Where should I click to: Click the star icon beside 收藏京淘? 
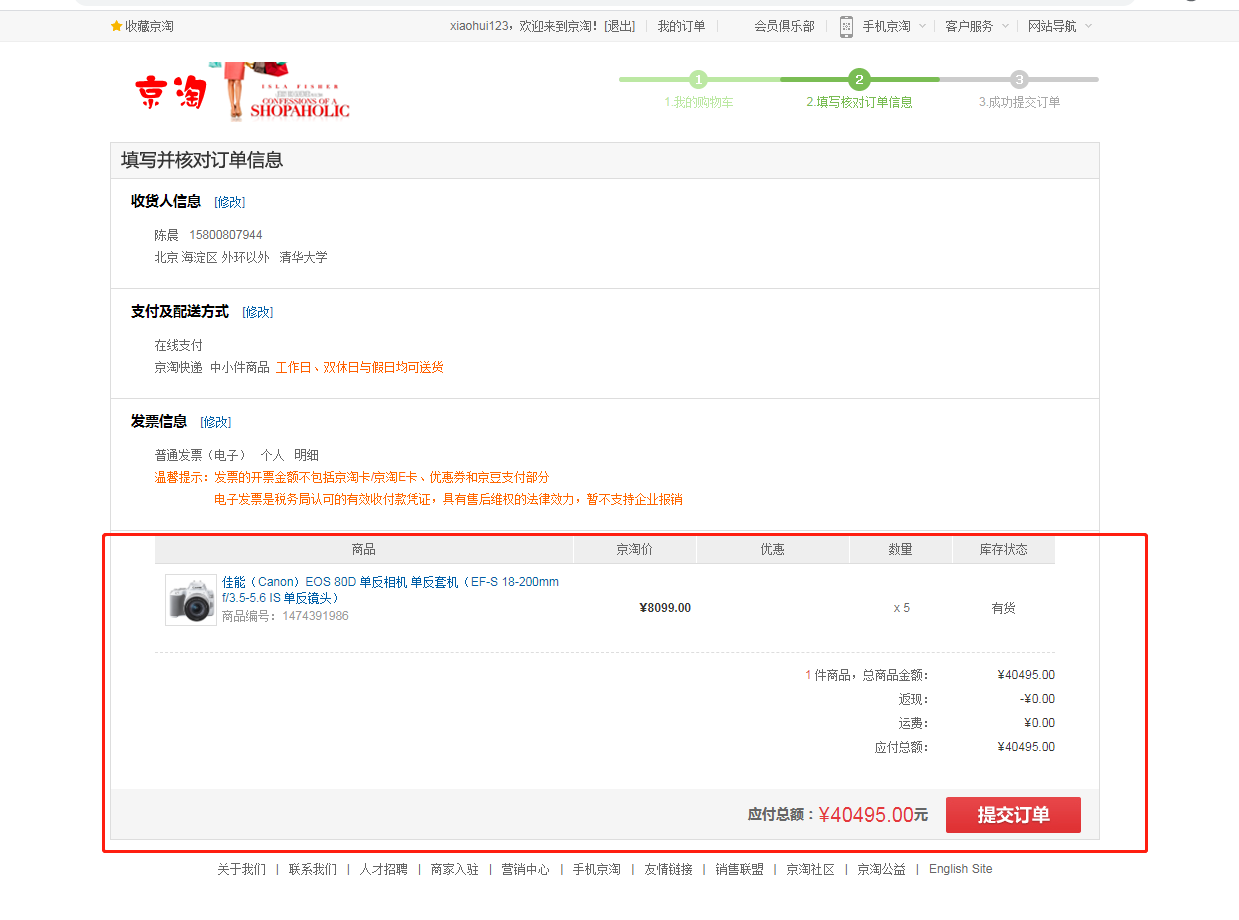coord(116,26)
